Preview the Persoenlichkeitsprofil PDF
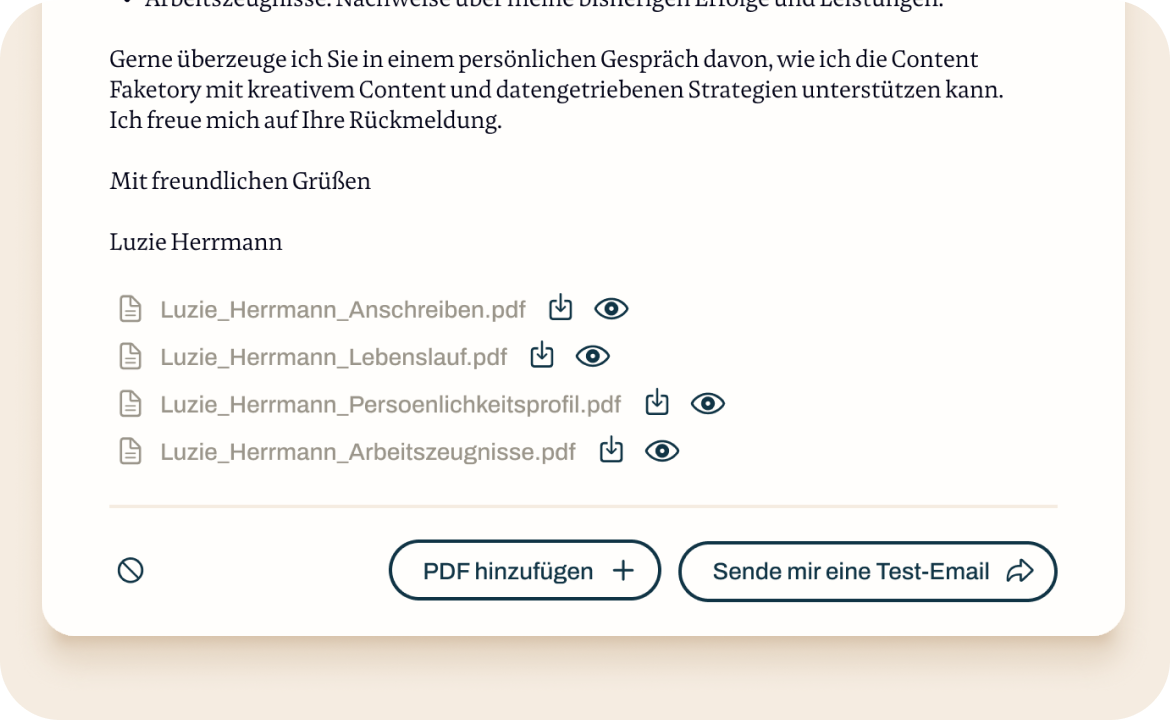The image size is (1170, 720). pos(707,402)
